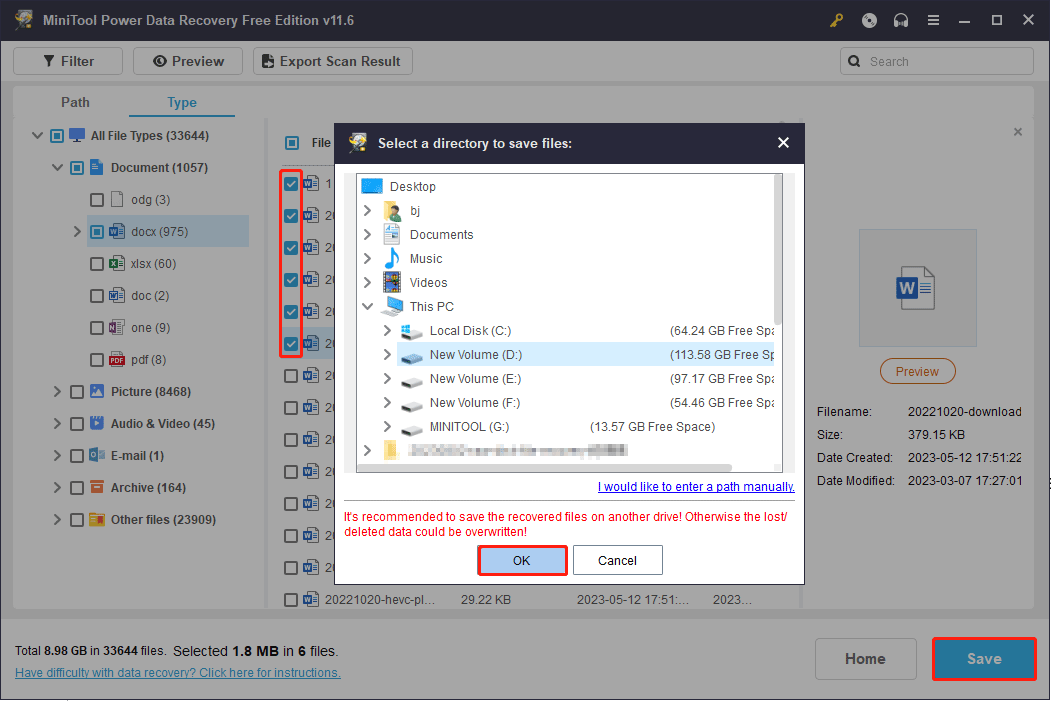
Task: Toggle the All File Types checkbox
Action: coord(57,135)
